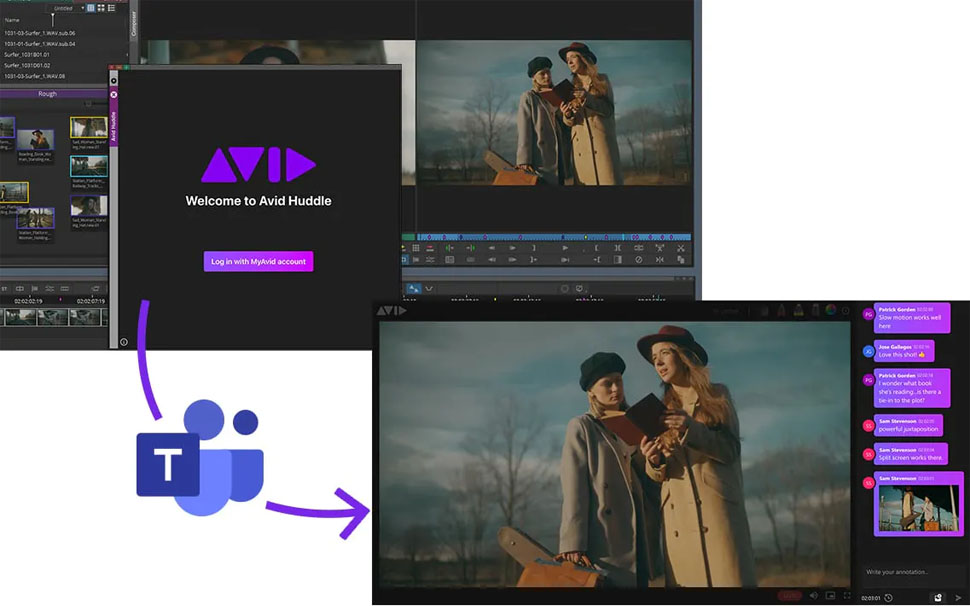Click step forward arrow in Composer top row

(x=512, y=248)
